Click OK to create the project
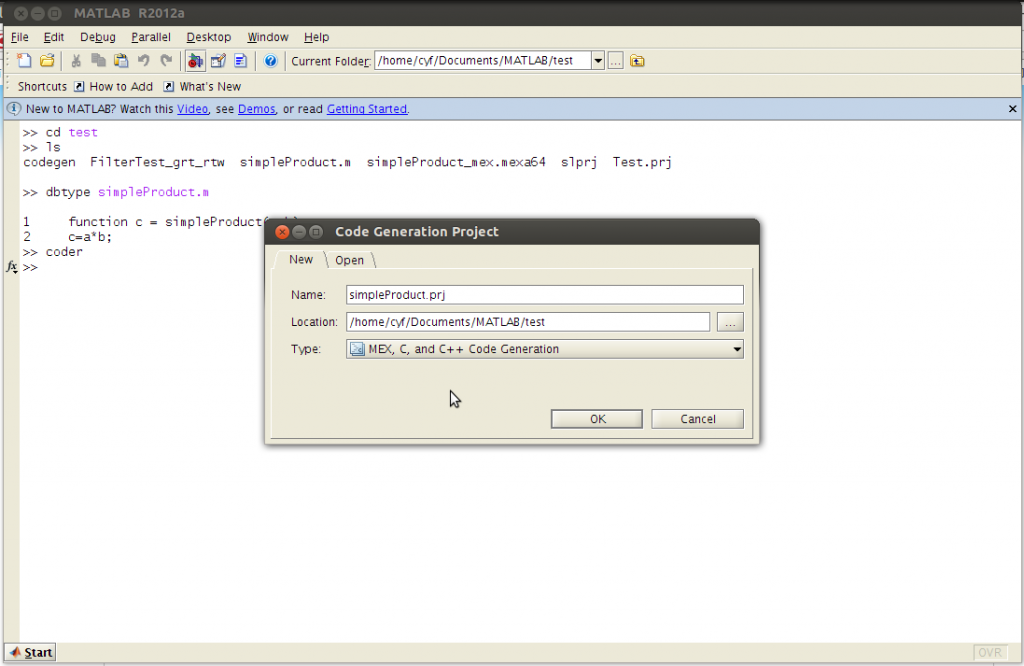1024x666 pixels. (596, 418)
